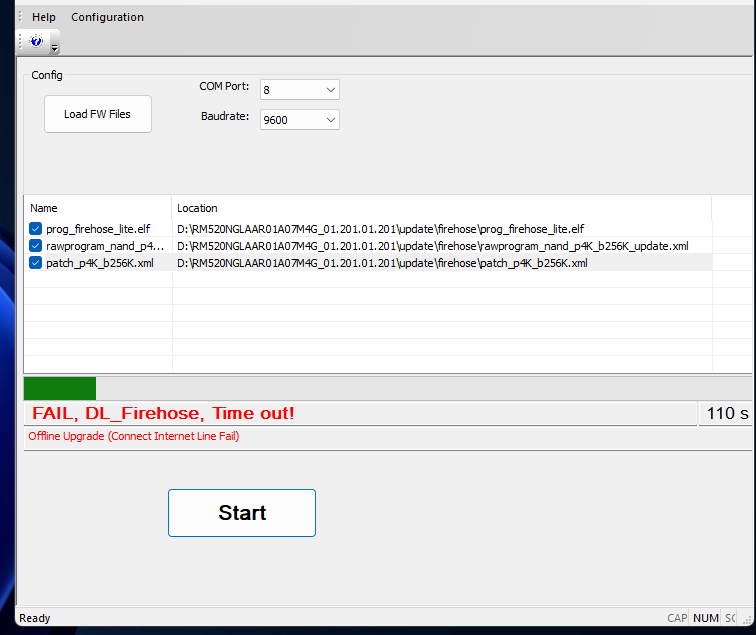
Task: Select the rawprogram_nand update.xml location row
Action: (x=432, y=246)
